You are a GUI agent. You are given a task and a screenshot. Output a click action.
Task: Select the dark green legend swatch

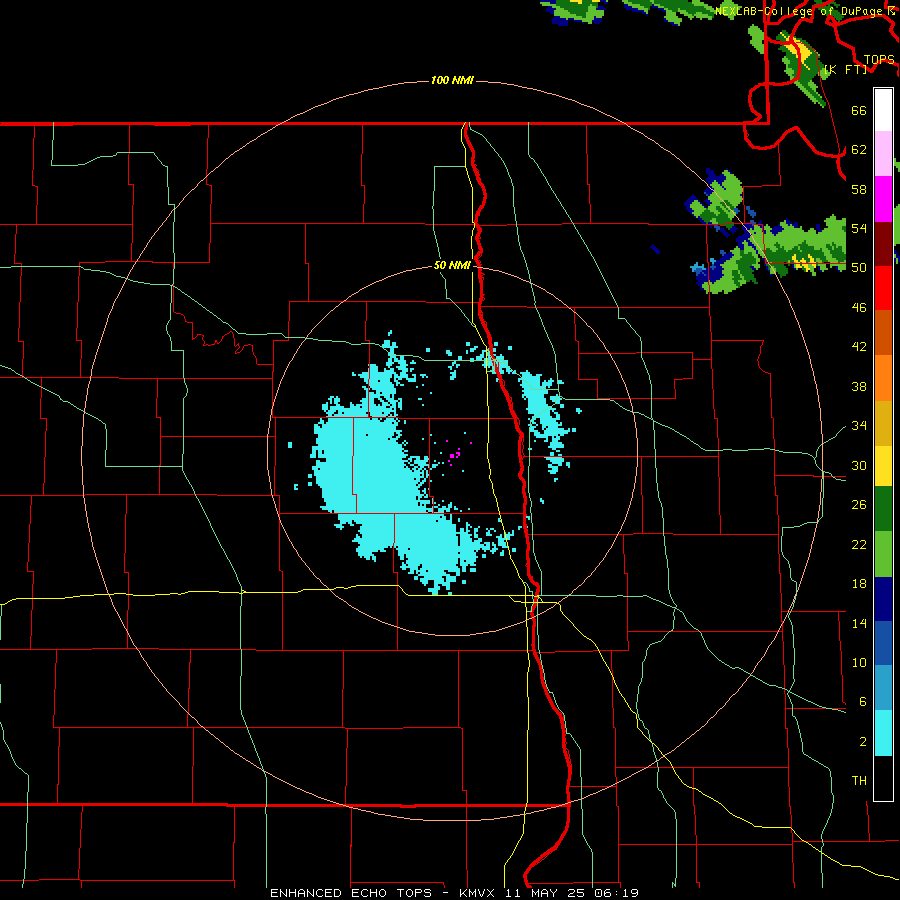[883, 509]
